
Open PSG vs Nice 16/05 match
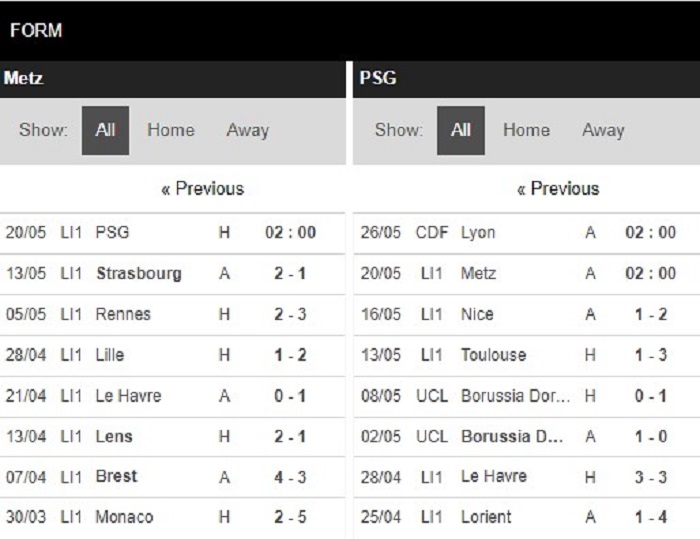pos(527,314)
